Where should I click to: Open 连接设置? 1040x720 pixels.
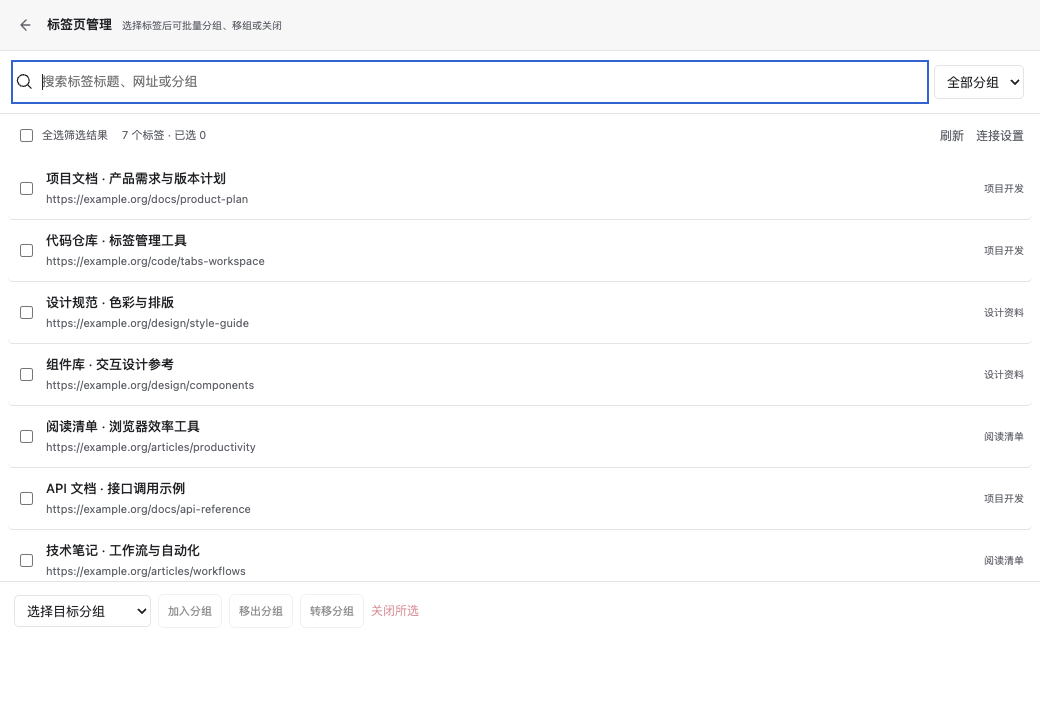[x=1000, y=136]
